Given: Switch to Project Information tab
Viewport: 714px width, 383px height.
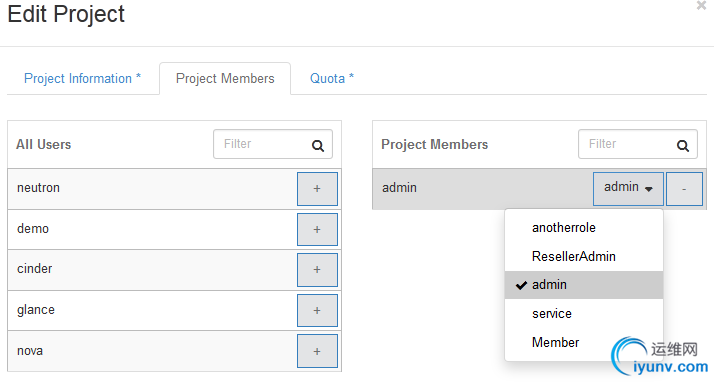Looking at the screenshot, I should [82, 78].
